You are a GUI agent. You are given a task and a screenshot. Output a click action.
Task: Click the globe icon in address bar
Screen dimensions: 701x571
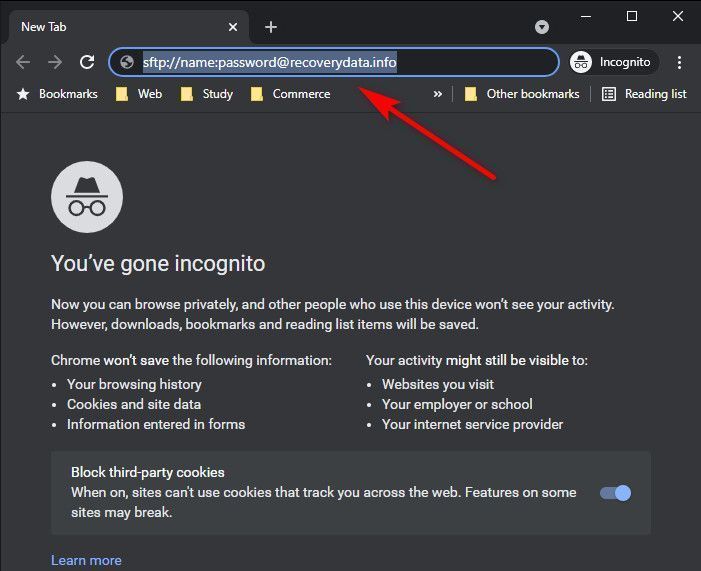(127, 62)
